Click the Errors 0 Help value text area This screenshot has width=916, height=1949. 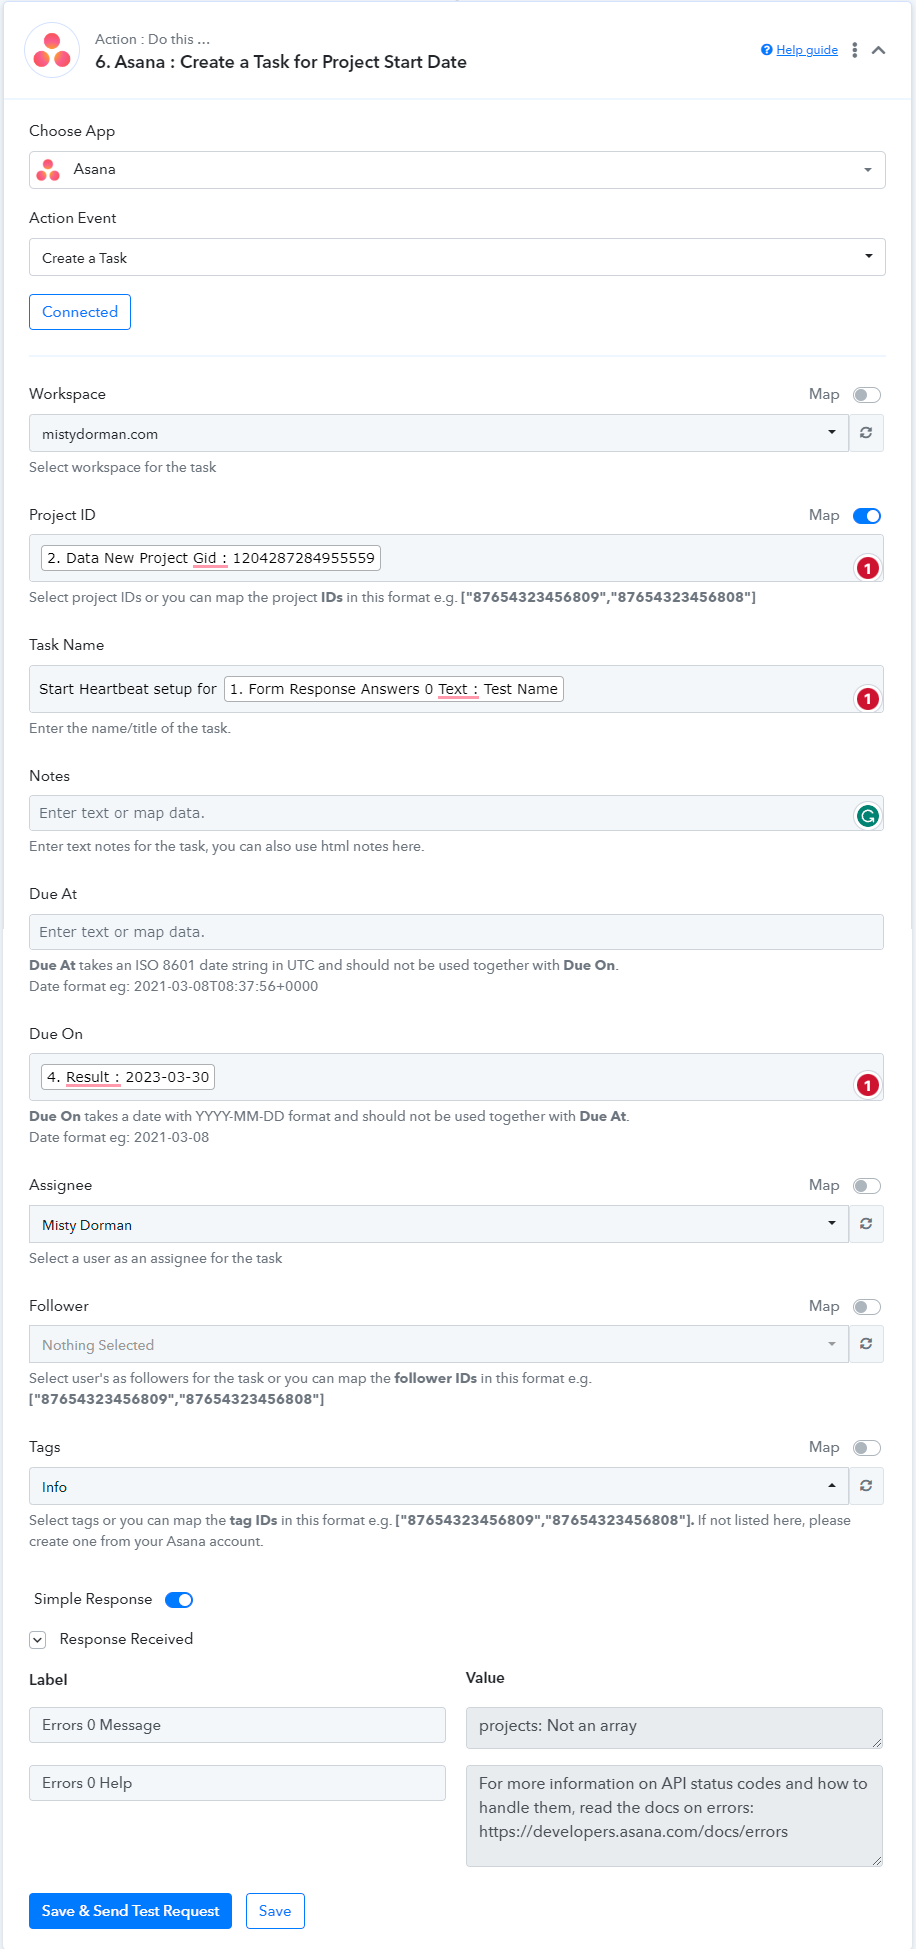pyautogui.click(x=674, y=1816)
